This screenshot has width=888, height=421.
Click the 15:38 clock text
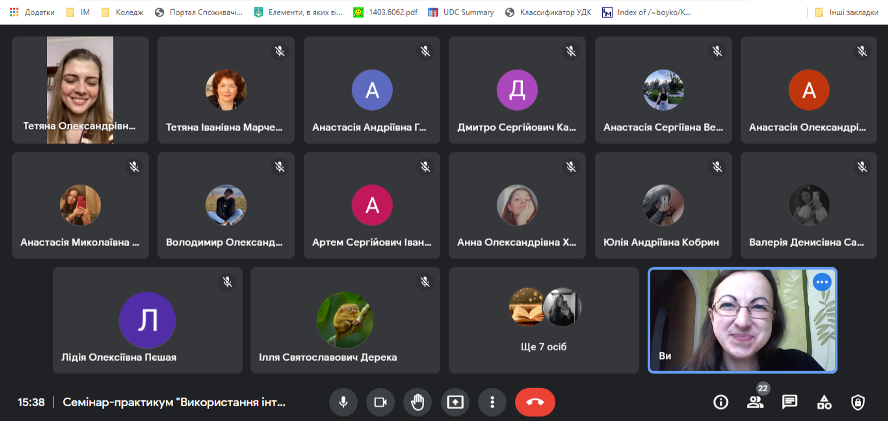point(31,403)
